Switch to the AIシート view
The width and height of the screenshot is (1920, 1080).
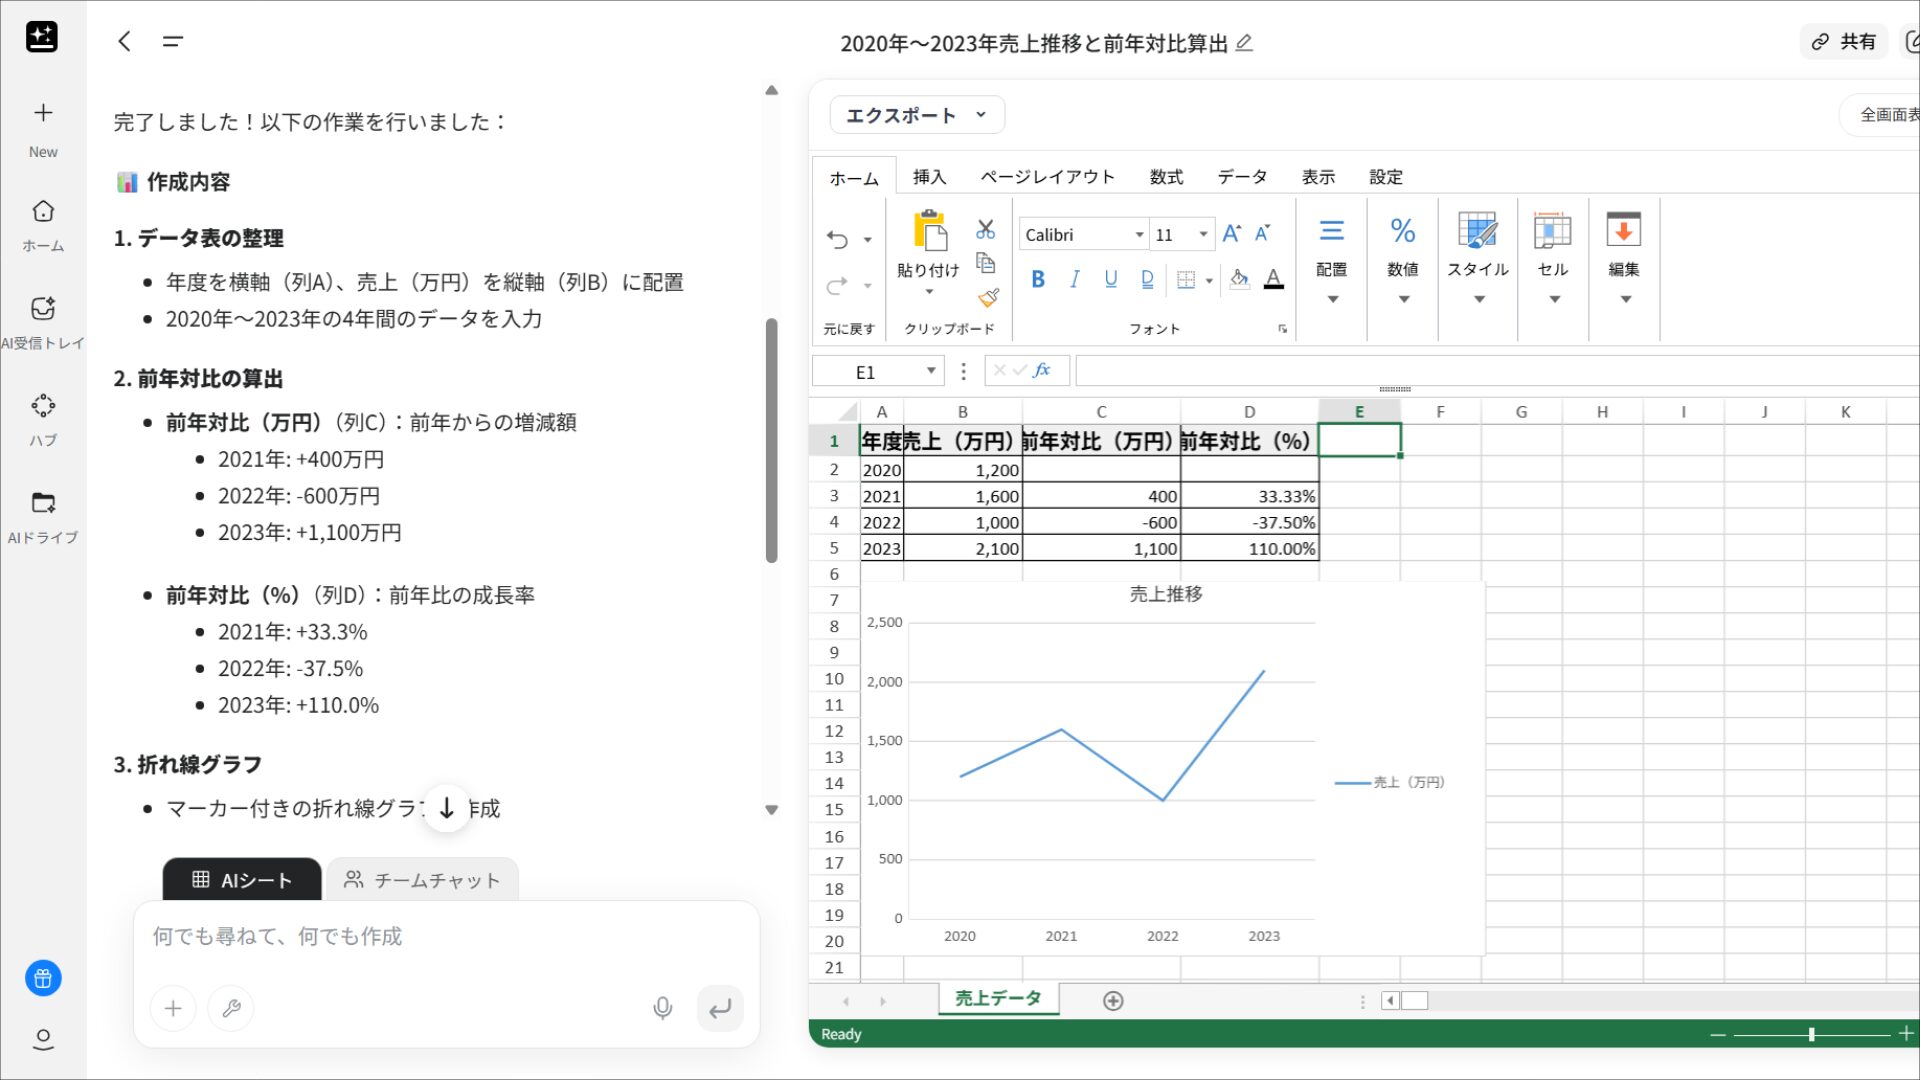241,880
